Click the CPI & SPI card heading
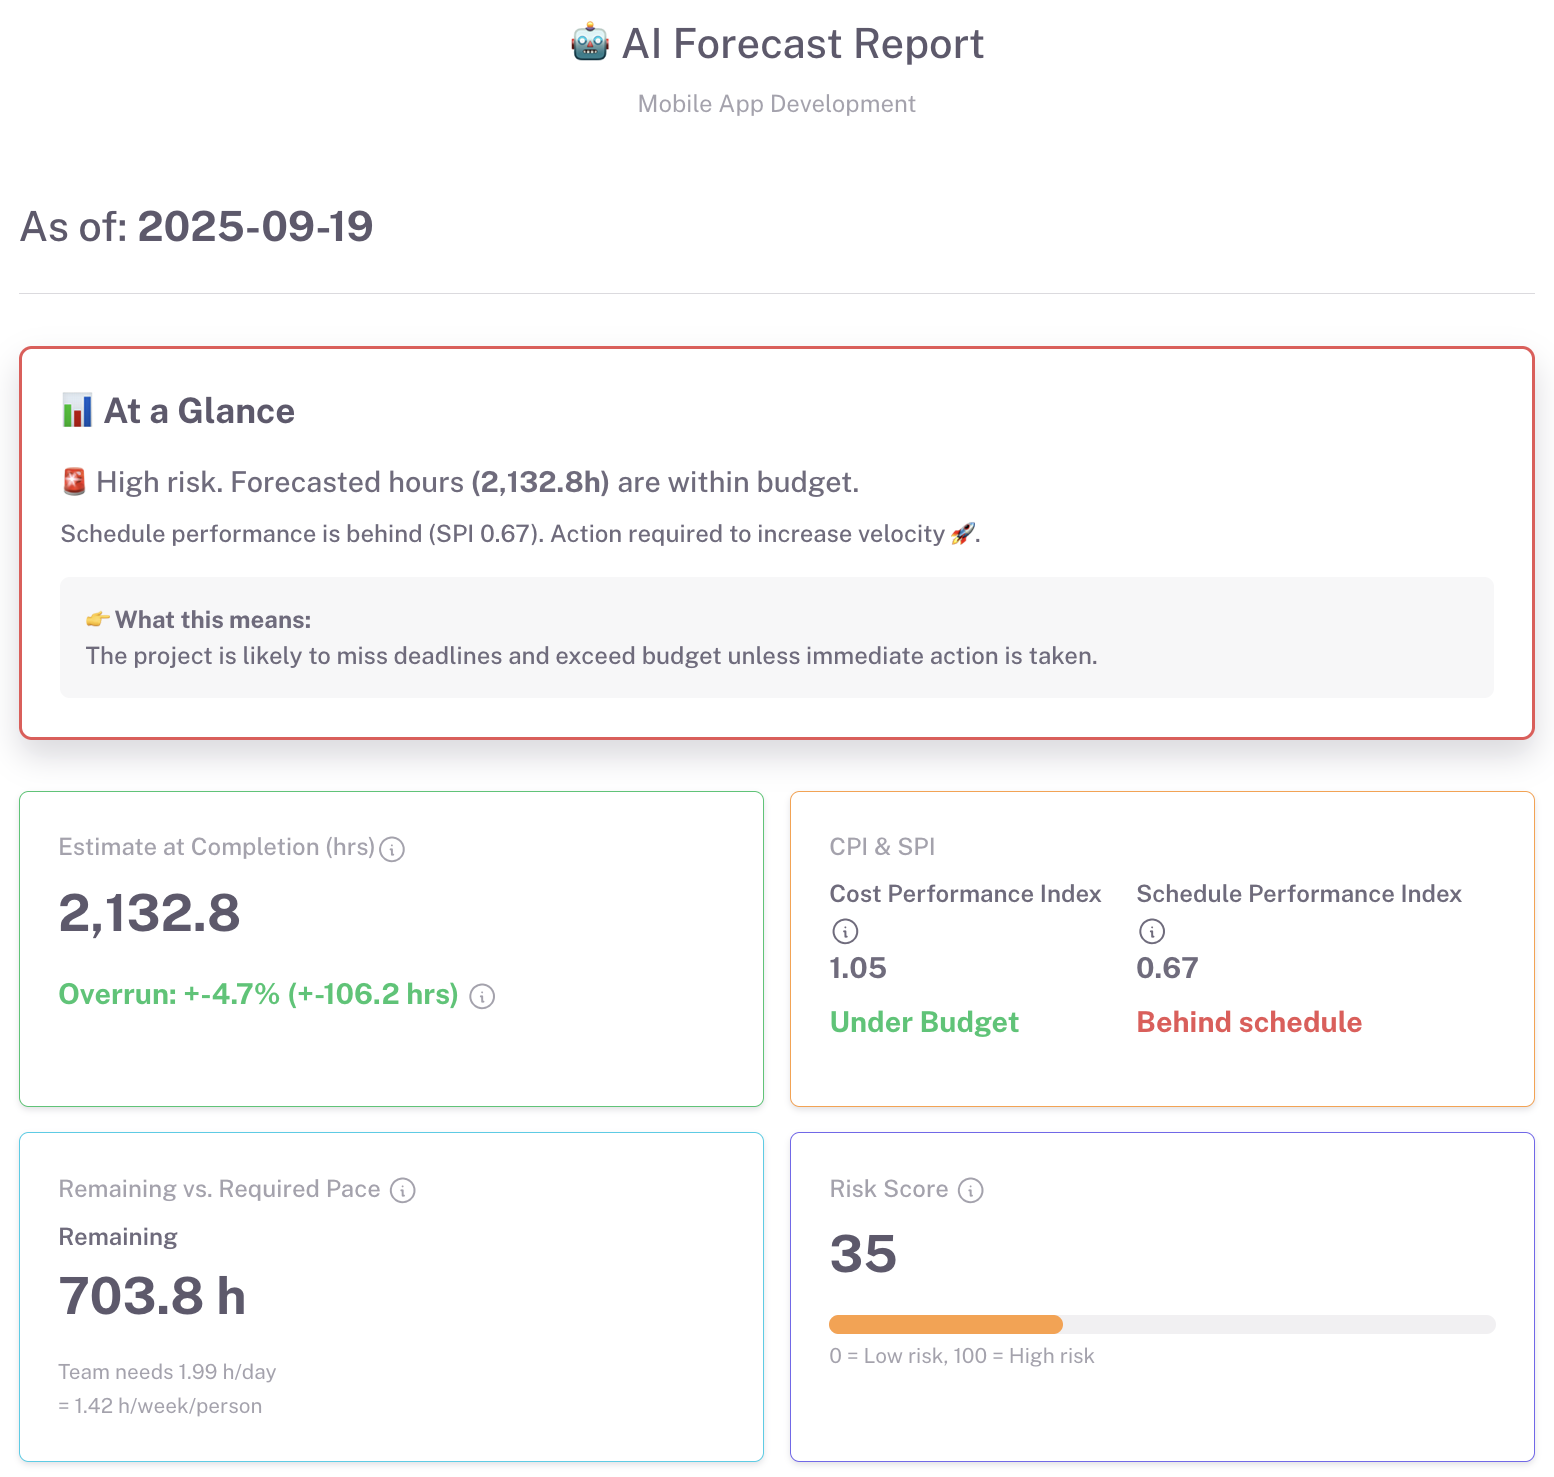Viewport: 1554px width, 1477px height. (x=882, y=847)
